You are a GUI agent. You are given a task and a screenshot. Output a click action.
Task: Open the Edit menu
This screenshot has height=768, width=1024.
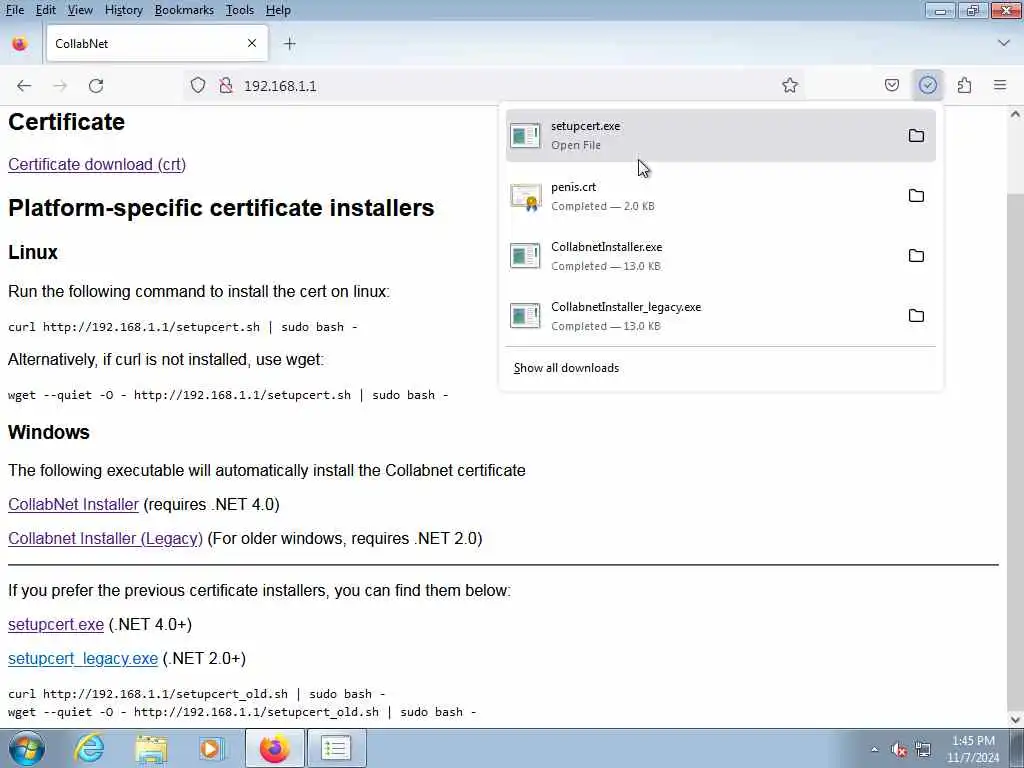coord(45,10)
